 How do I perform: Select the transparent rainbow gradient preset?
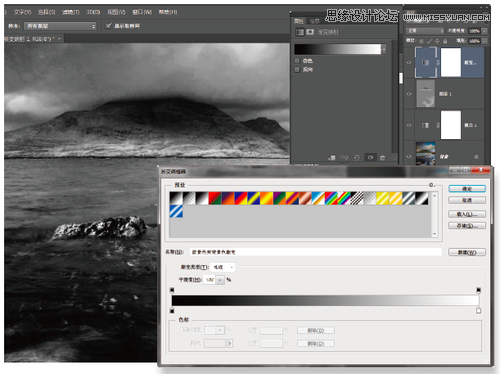point(344,198)
